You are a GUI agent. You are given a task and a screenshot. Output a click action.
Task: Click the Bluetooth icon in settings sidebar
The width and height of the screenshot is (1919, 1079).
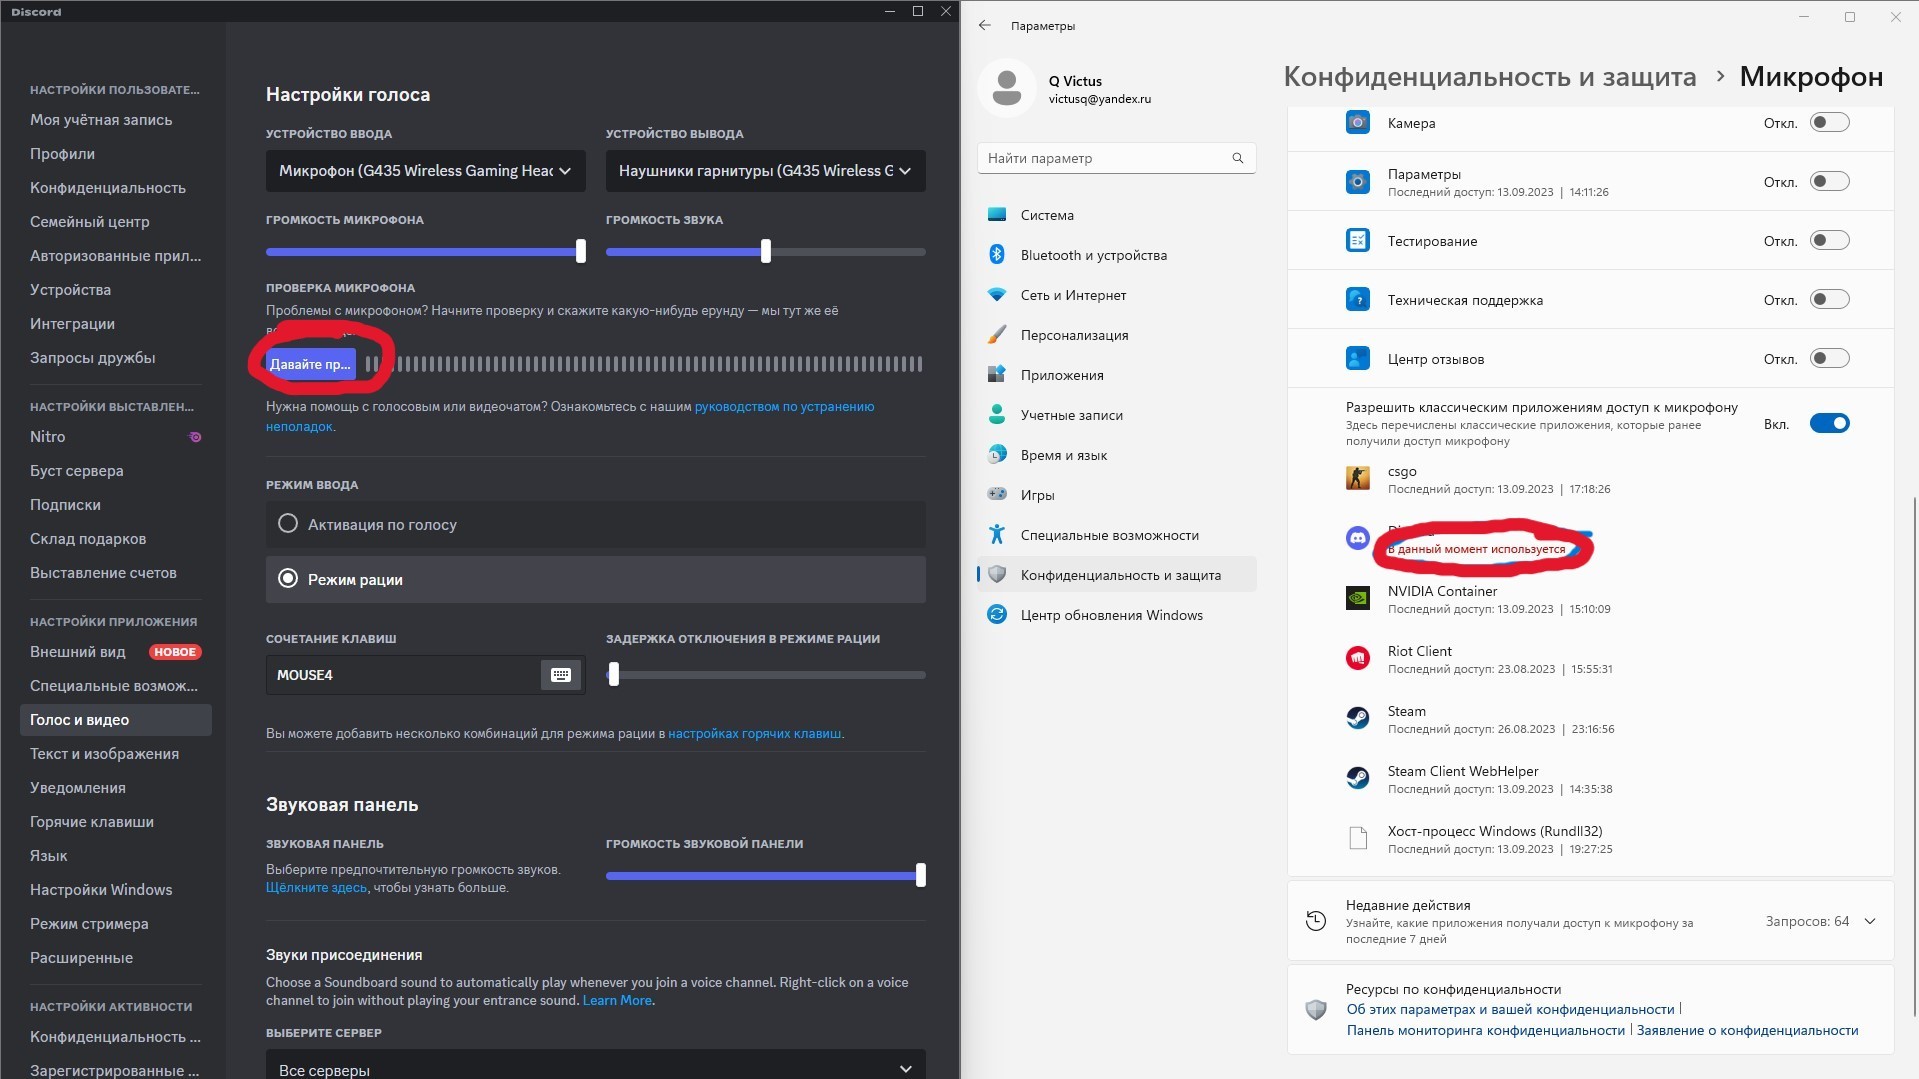(x=996, y=255)
